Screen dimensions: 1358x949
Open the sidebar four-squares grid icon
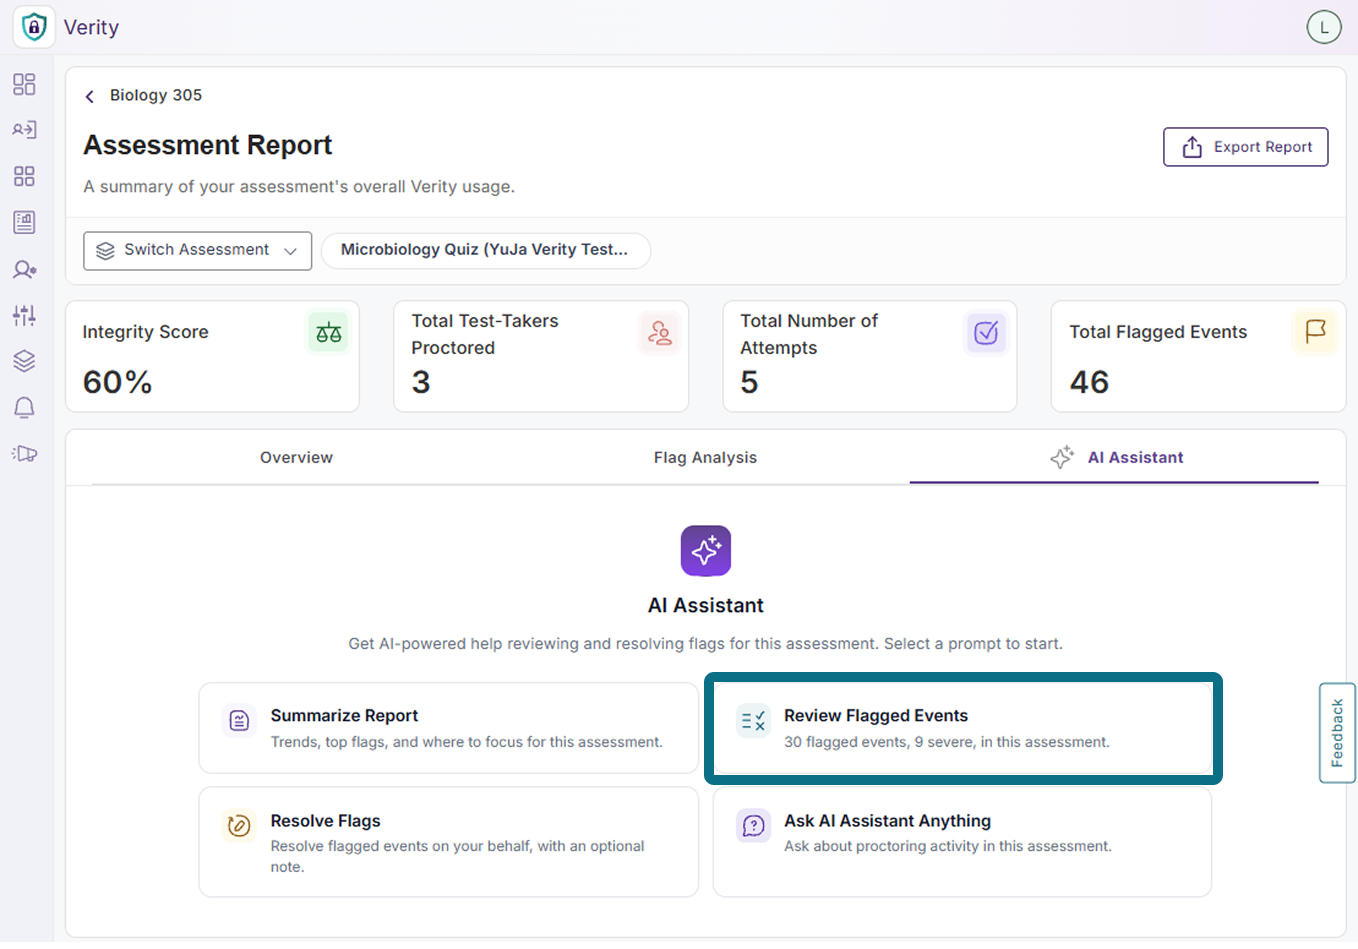pos(24,176)
